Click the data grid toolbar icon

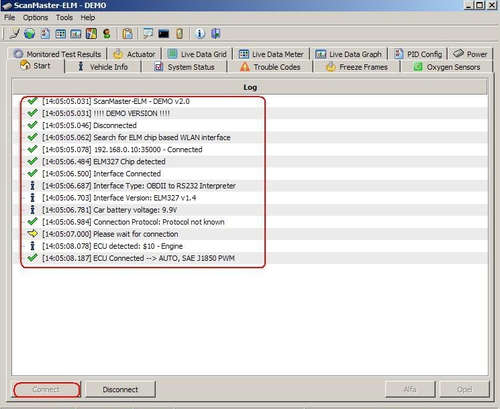point(60,34)
